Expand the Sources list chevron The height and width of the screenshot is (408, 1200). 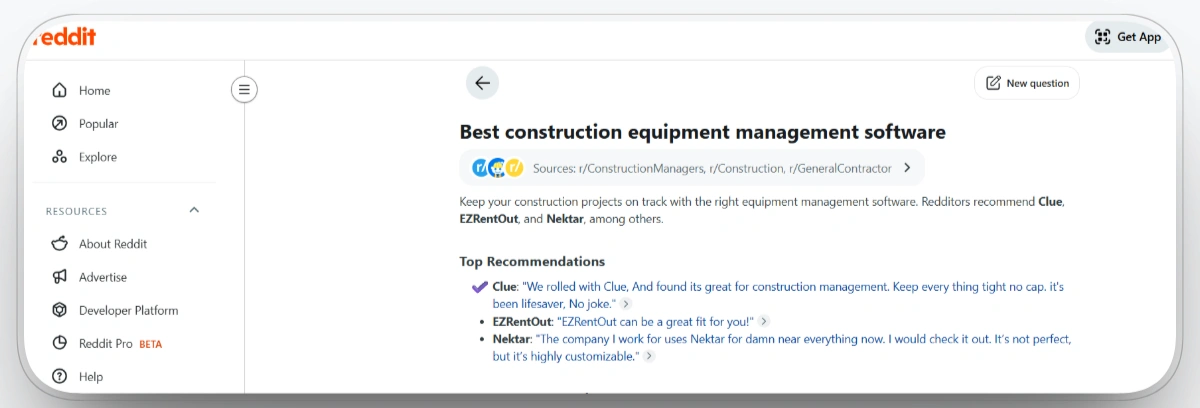[907, 168]
